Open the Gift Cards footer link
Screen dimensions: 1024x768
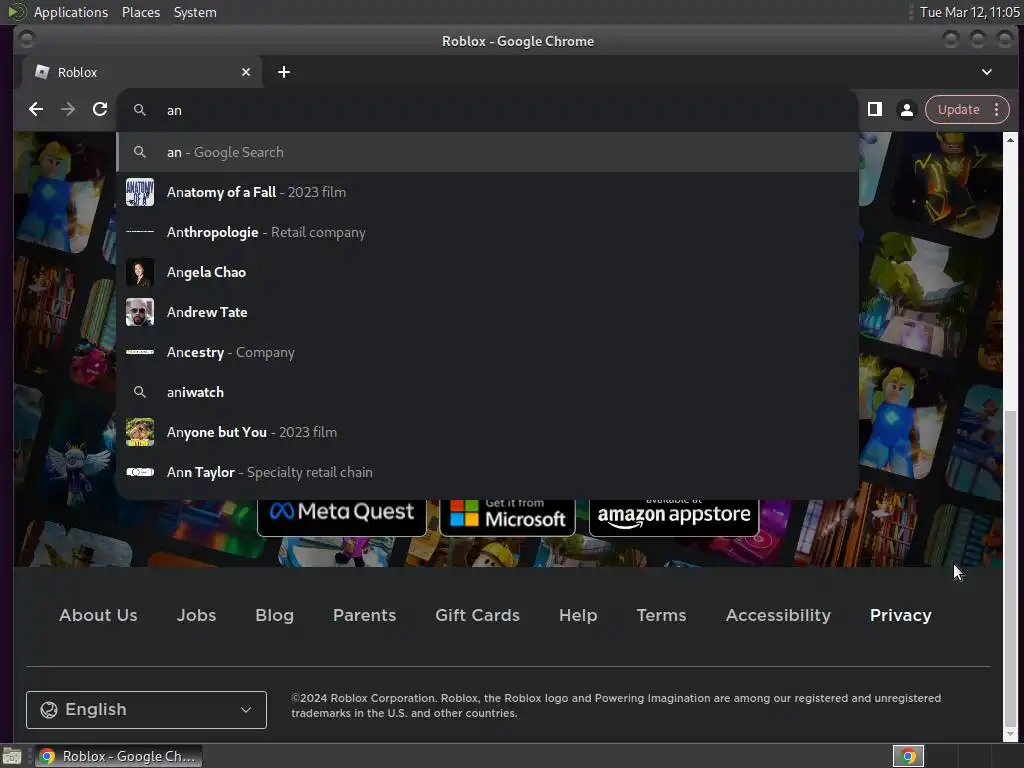(x=477, y=615)
